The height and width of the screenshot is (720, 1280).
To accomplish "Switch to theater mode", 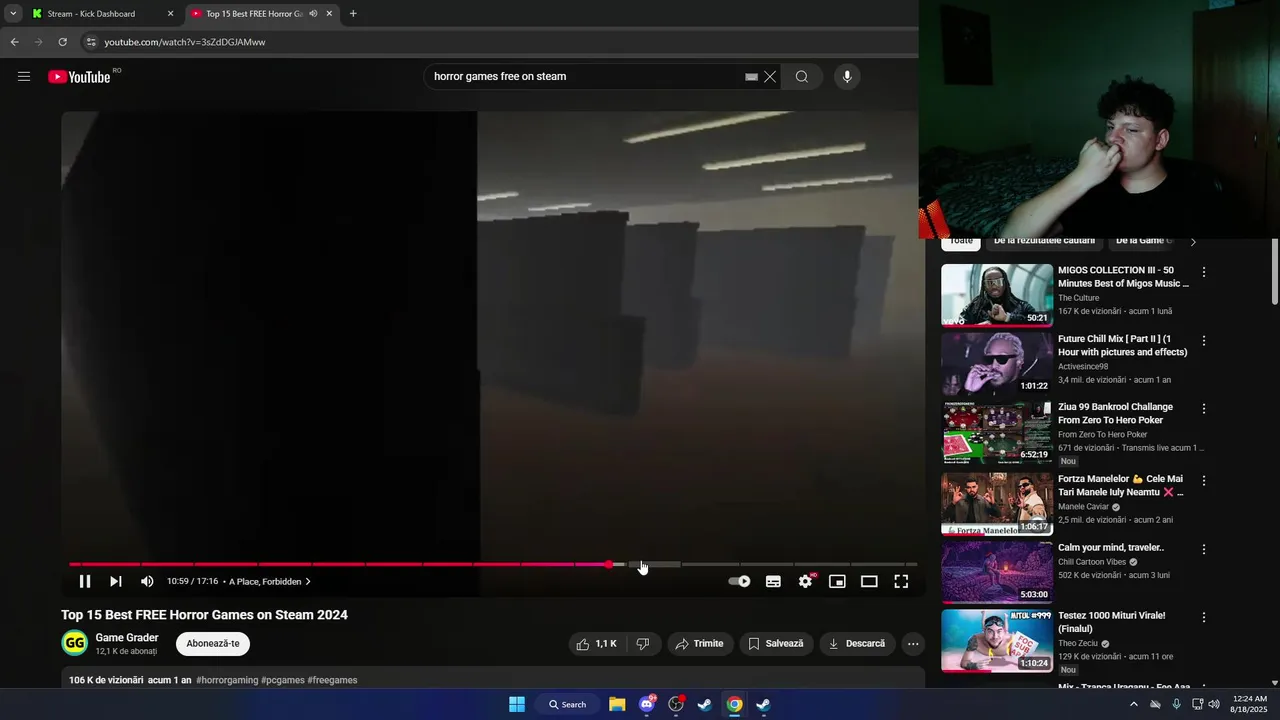I will 869,581.
